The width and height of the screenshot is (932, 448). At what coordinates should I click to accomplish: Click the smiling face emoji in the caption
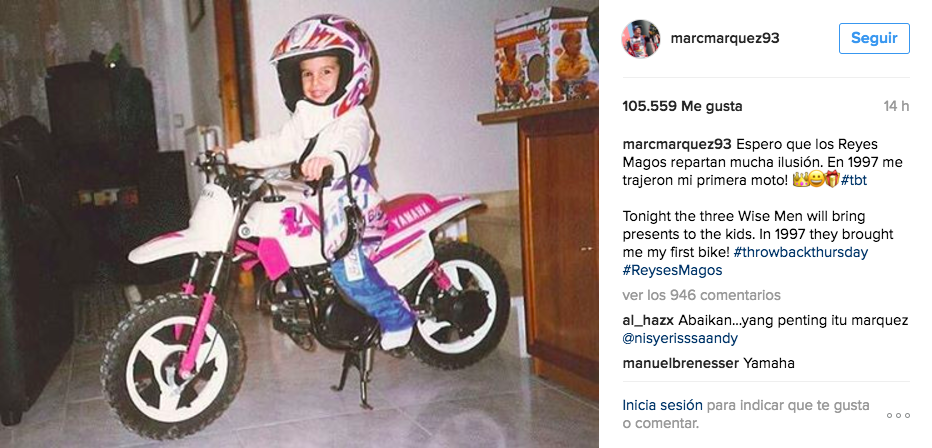click(815, 180)
